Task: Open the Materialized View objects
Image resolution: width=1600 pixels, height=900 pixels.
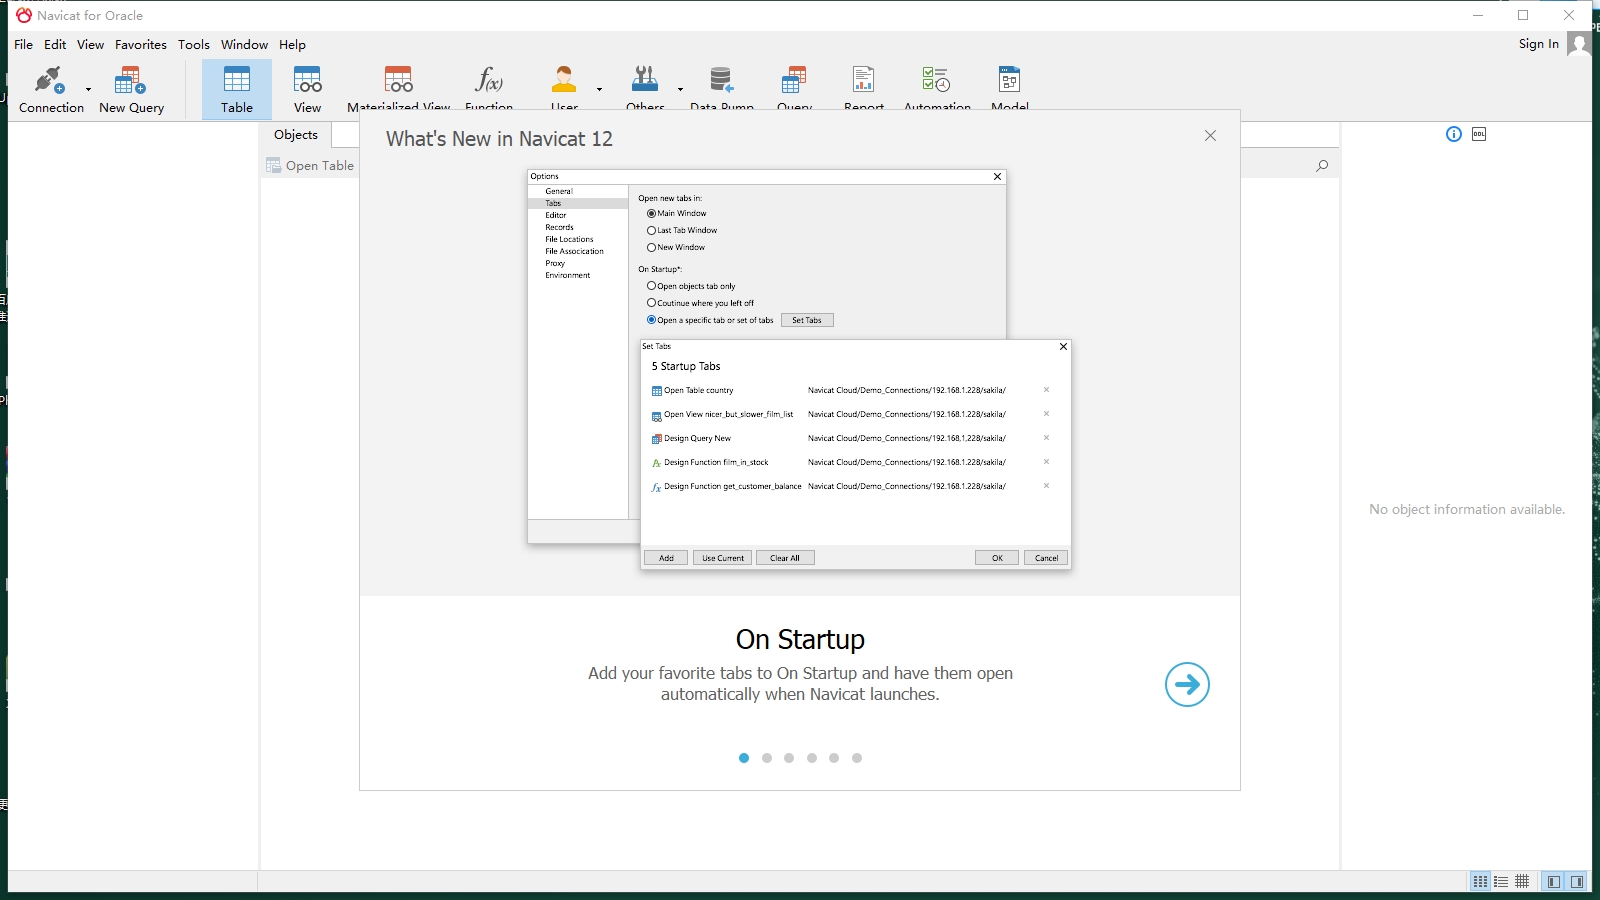Action: (x=398, y=88)
